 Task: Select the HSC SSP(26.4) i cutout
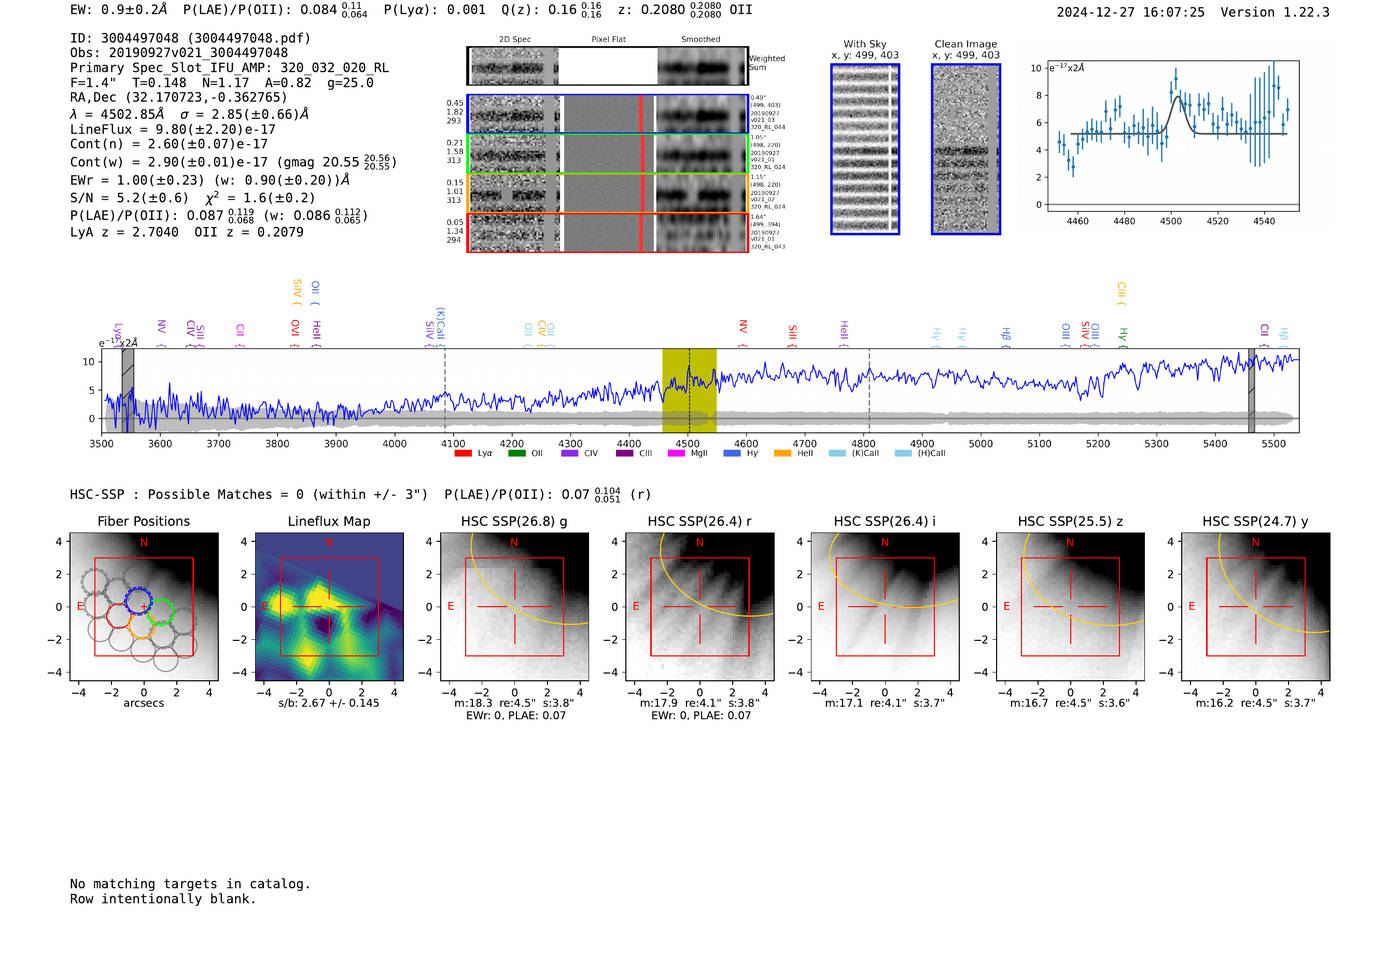tap(885, 607)
